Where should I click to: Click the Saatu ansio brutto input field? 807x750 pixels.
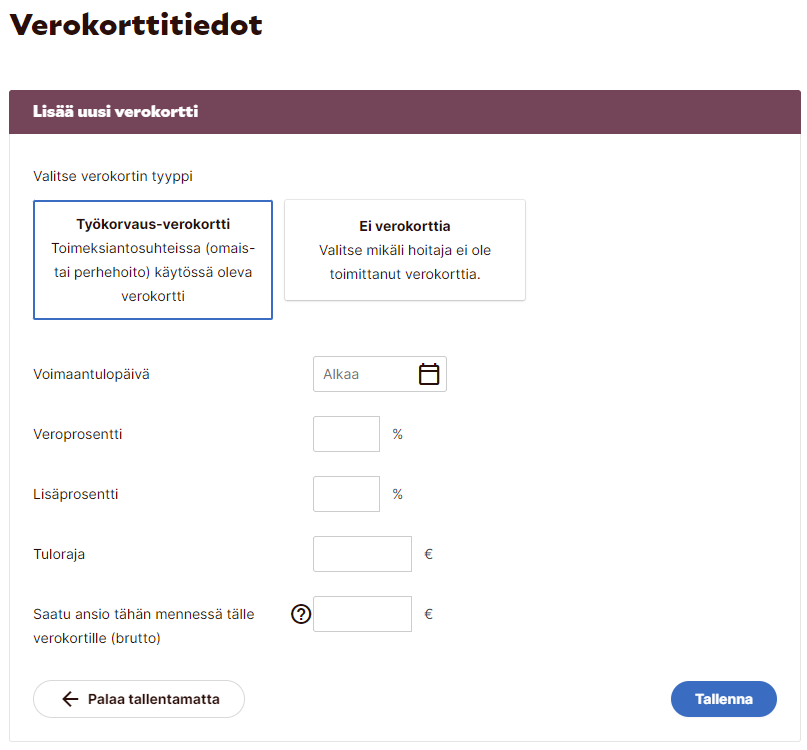pos(362,614)
